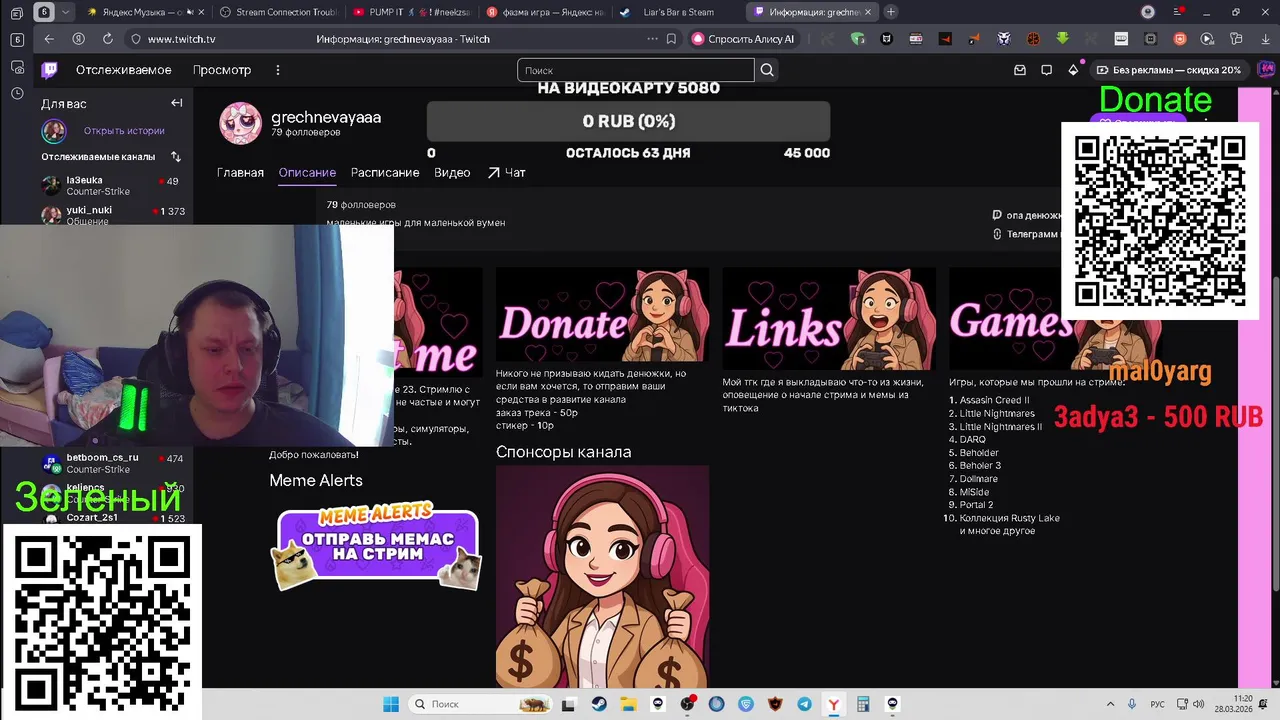Screen dimensions: 1280x720
Task: Click the Twitch search magnifier button
Action: [767, 70]
